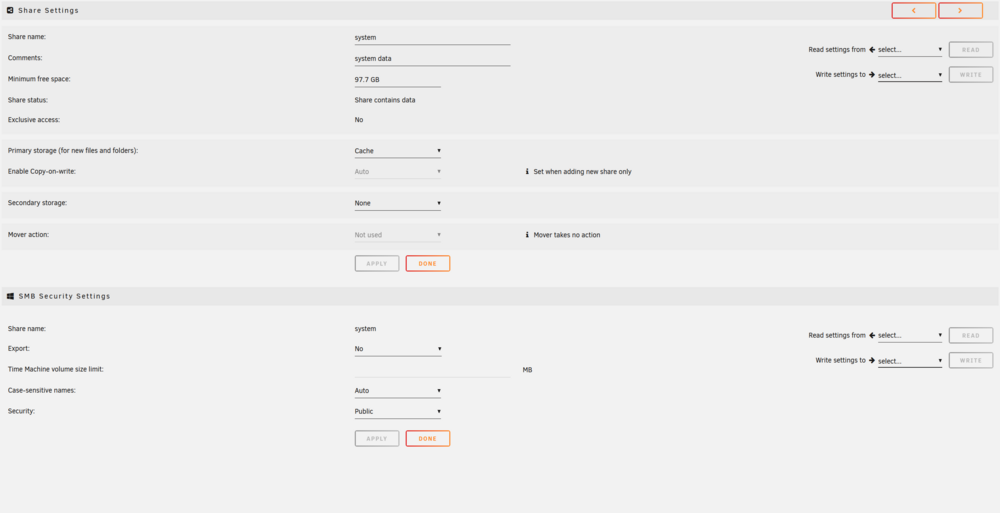
Task: Open the Secondary storage dropdown showing None
Action: (397, 204)
